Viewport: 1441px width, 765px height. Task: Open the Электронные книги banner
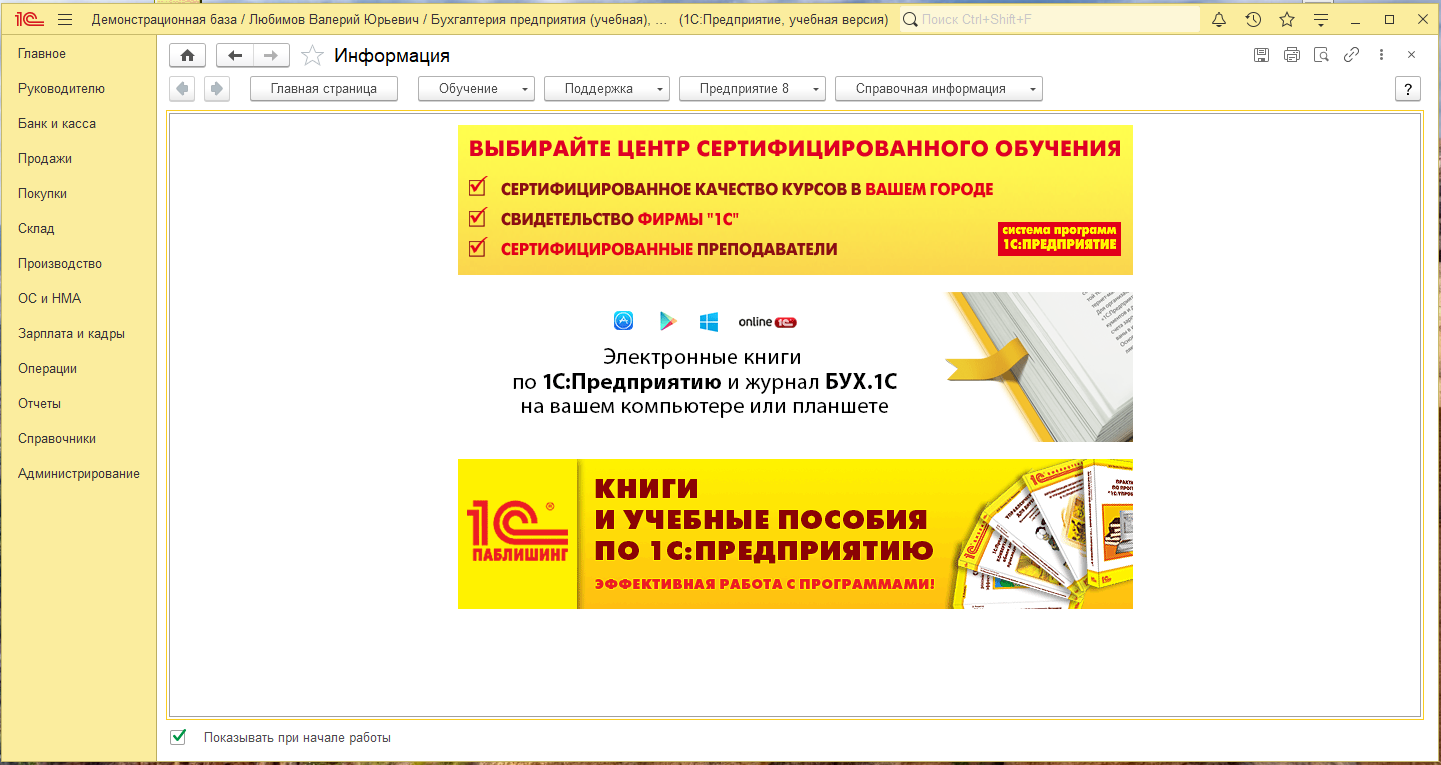pos(795,367)
